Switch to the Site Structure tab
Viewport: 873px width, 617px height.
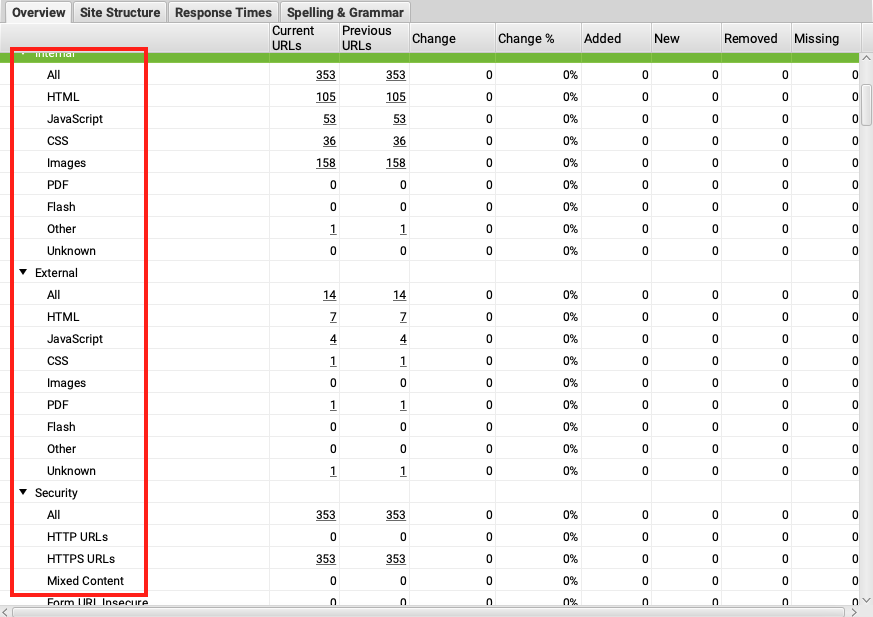pos(120,13)
